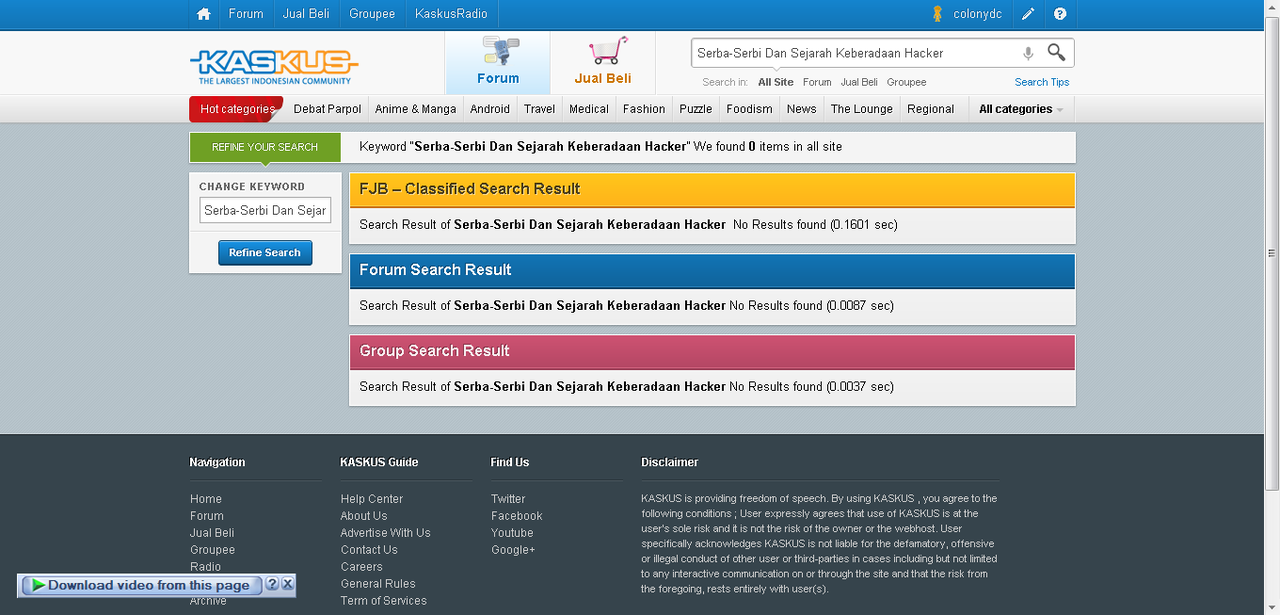Open Groupee in the top bar
Image resolution: width=1280 pixels, height=615 pixels.
tap(372, 14)
